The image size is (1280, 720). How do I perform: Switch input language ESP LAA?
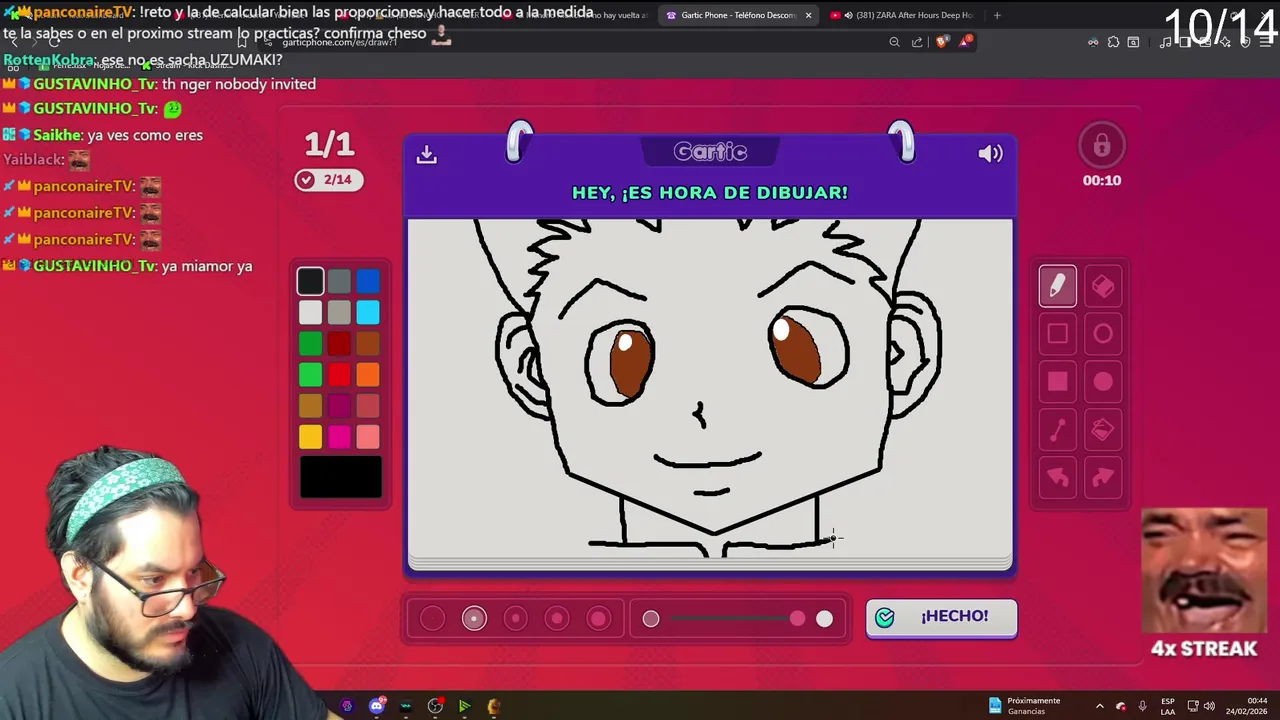[x=1167, y=706]
